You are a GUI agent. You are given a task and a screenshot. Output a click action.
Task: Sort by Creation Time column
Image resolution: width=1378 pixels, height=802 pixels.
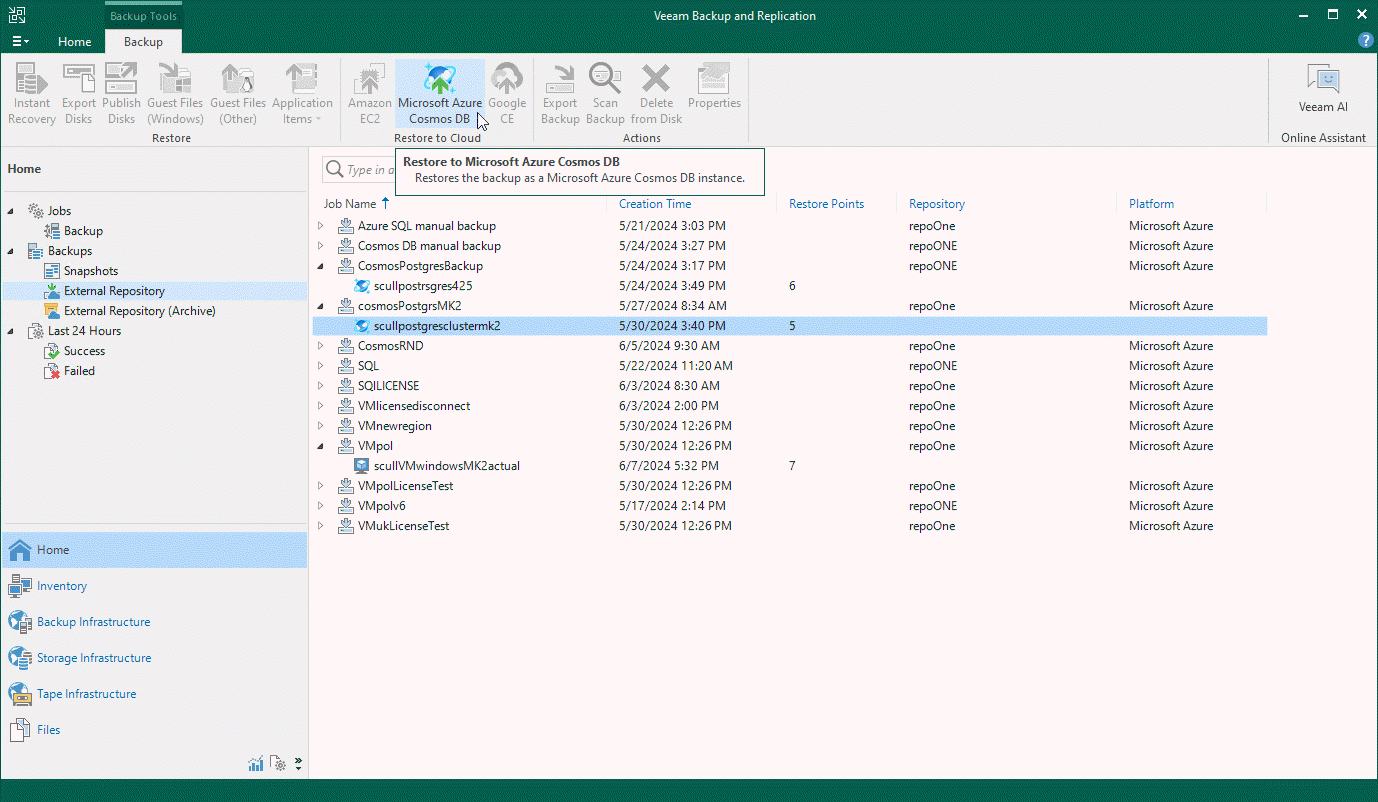click(x=655, y=204)
